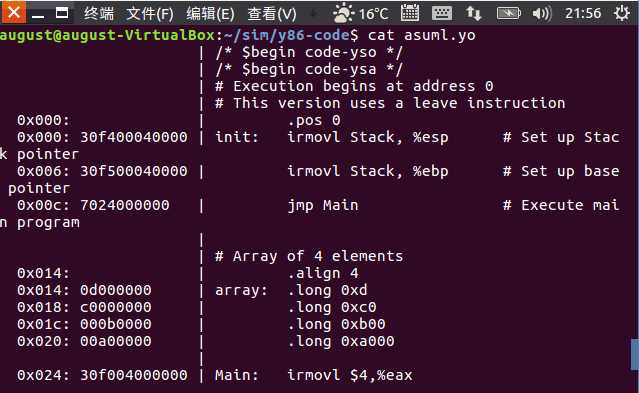Open the 查看(V) menu
The height and width of the screenshot is (393, 639).
[x=272, y=14]
